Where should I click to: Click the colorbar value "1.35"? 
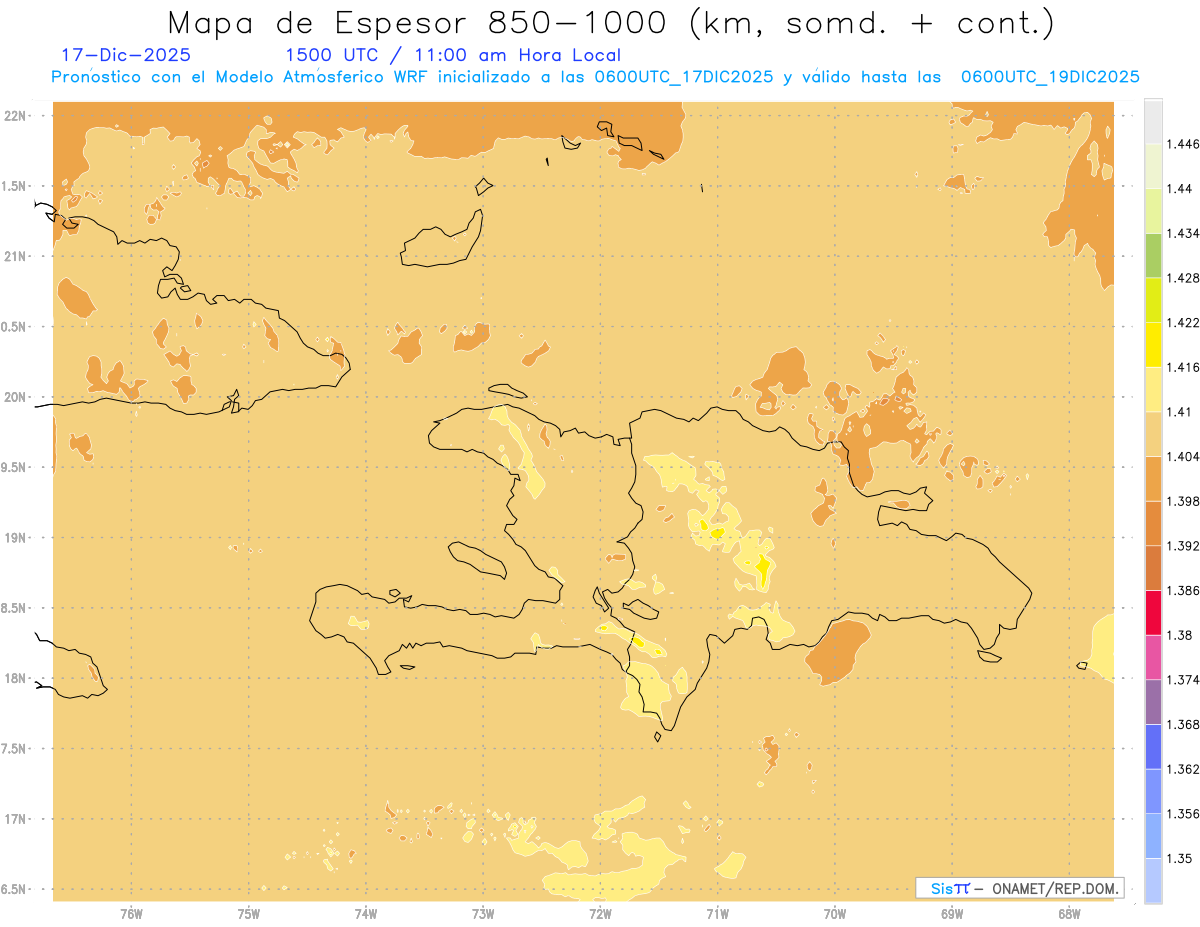(x=1181, y=859)
